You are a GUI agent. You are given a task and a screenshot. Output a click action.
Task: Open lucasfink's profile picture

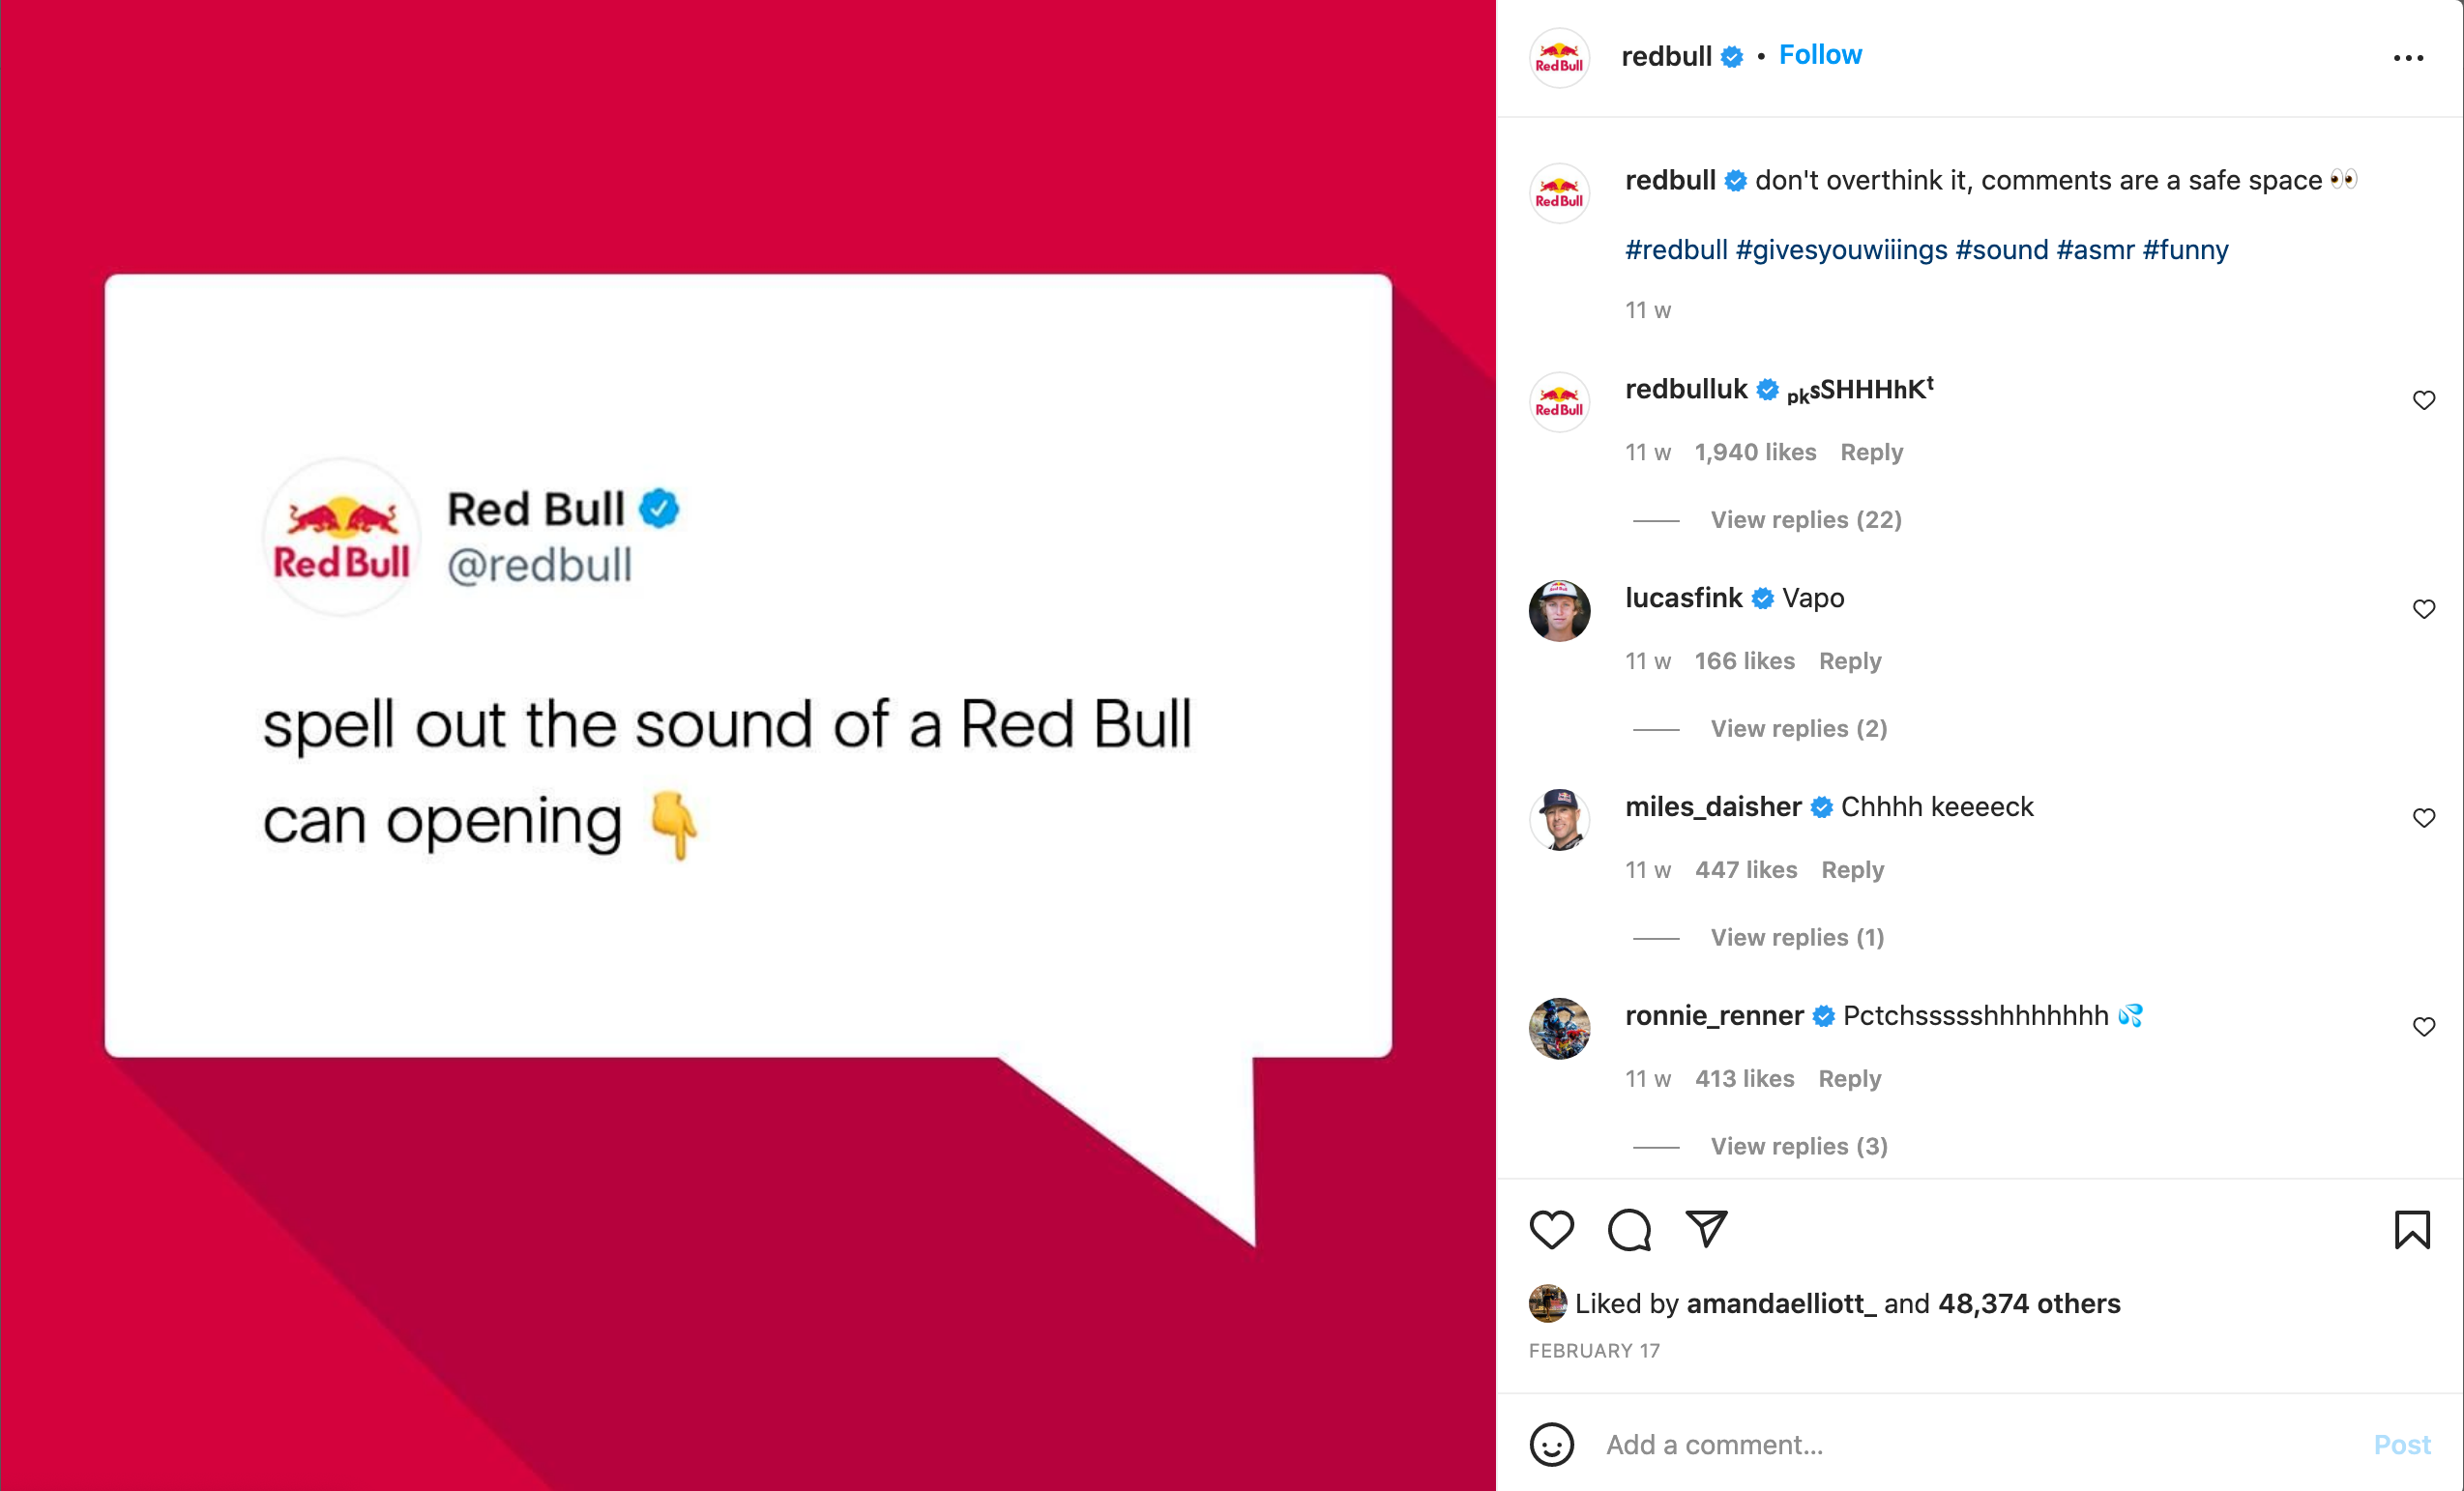(x=1559, y=610)
